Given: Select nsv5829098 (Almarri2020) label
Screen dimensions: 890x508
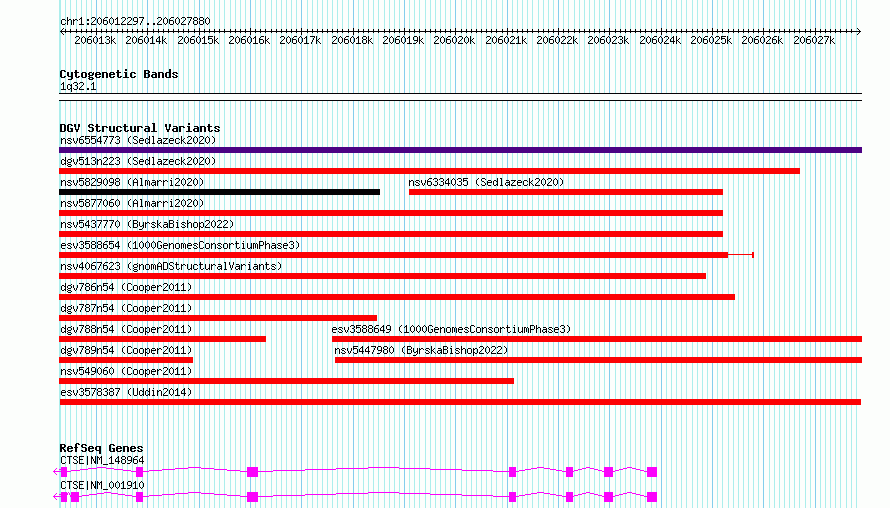Looking at the screenshot, I should point(132,182).
